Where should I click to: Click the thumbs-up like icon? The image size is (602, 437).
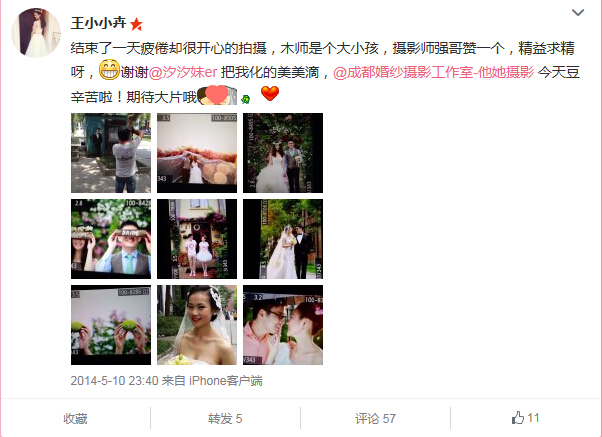(x=518, y=418)
